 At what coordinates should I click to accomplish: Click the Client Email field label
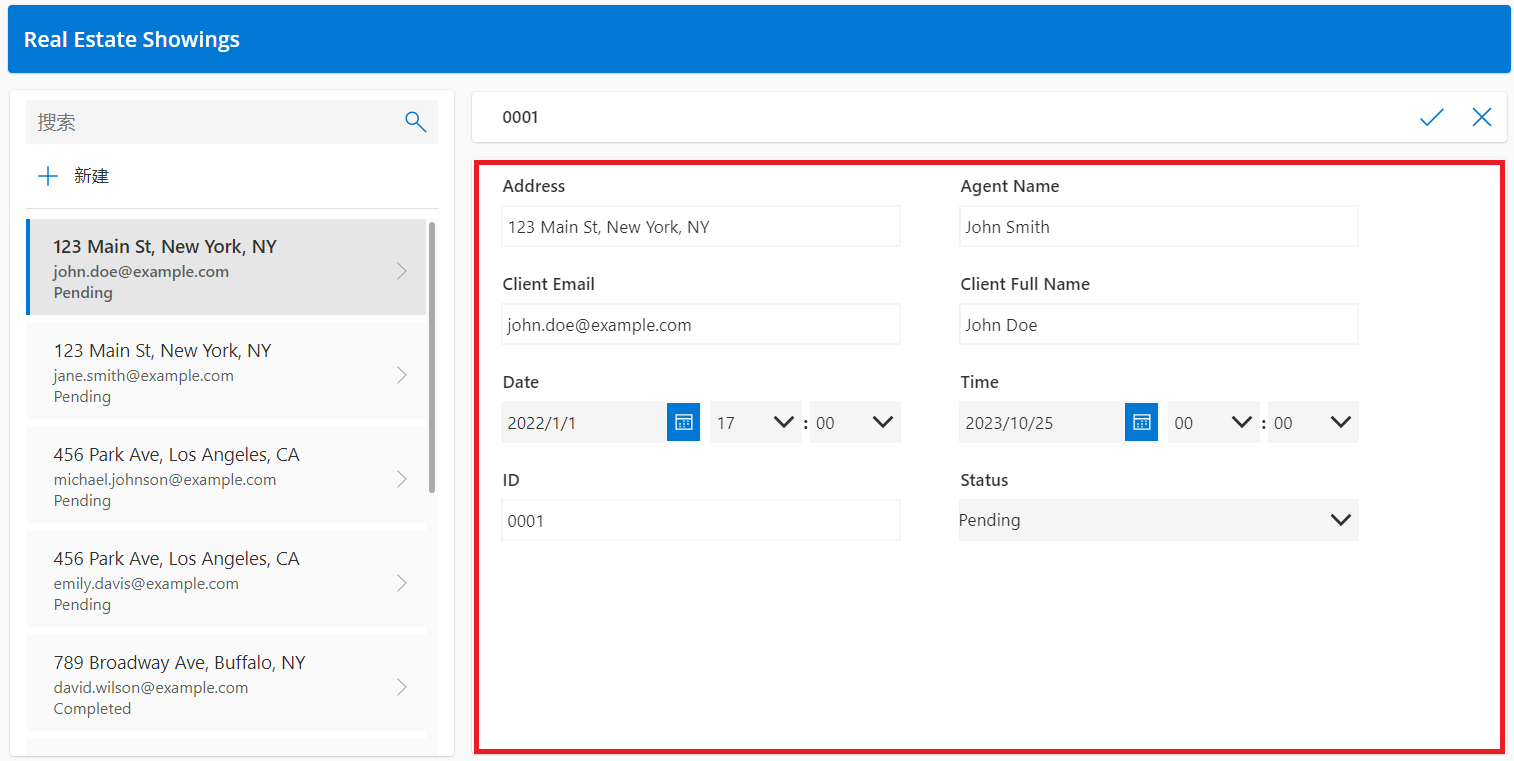pos(549,284)
